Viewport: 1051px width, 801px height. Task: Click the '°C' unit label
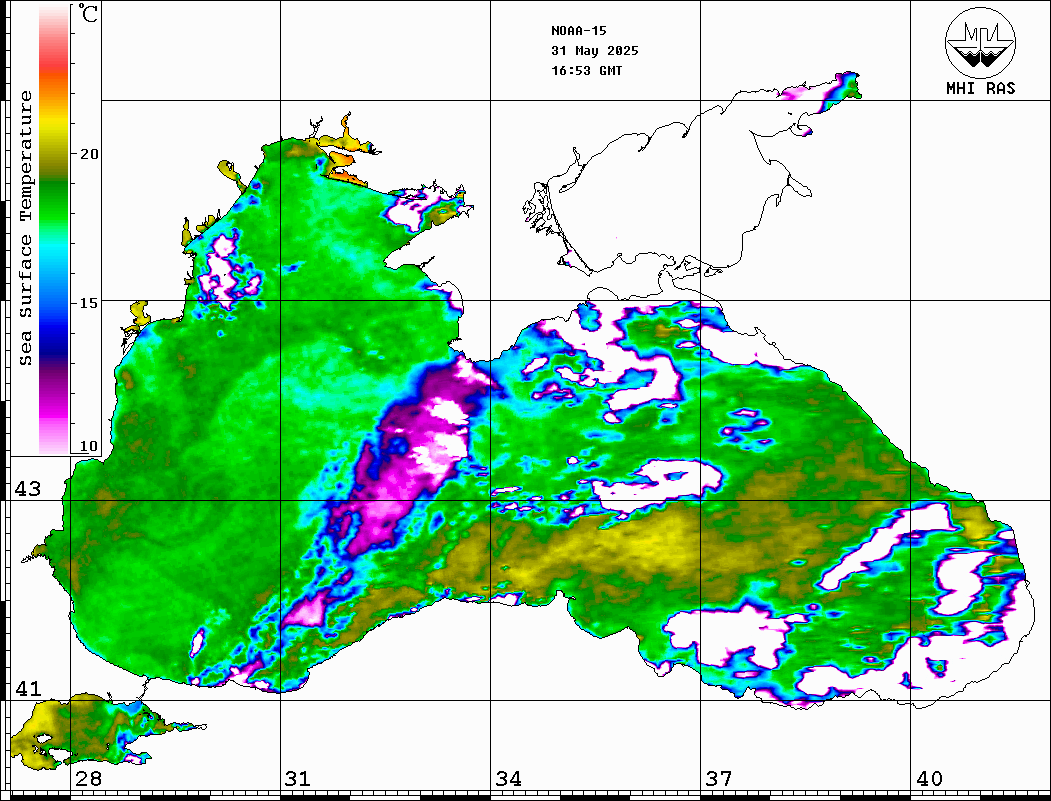pyautogui.click(x=88, y=13)
